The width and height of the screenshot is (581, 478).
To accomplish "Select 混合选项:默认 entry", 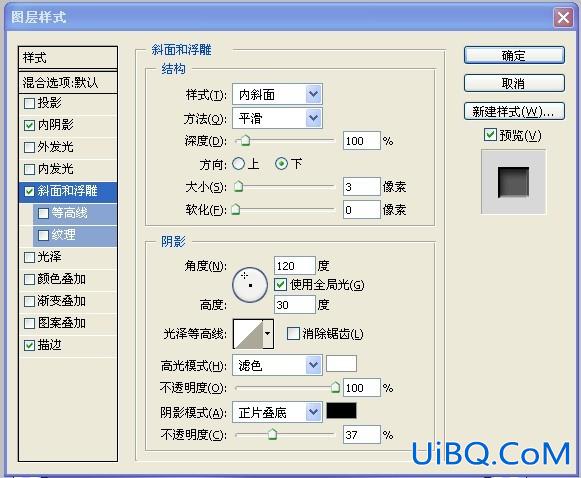I will pyautogui.click(x=68, y=82).
